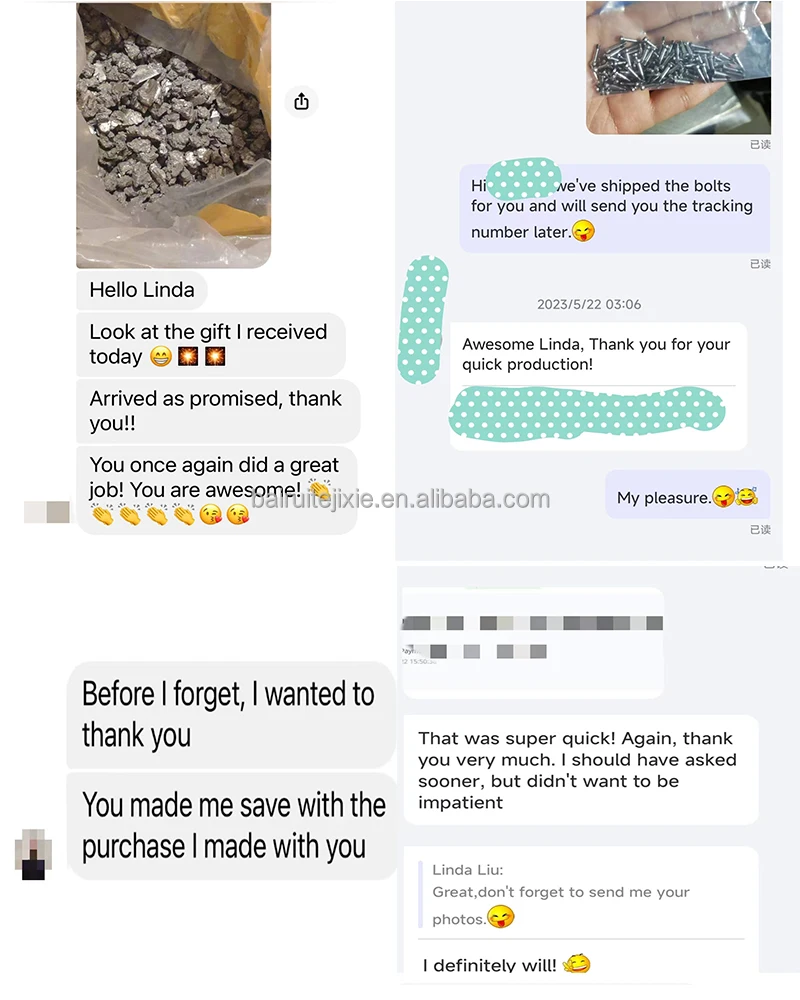Select the 'we've shipped the bolts' message
Viewport: 800px width, 1000px height.
click(614, 209)
